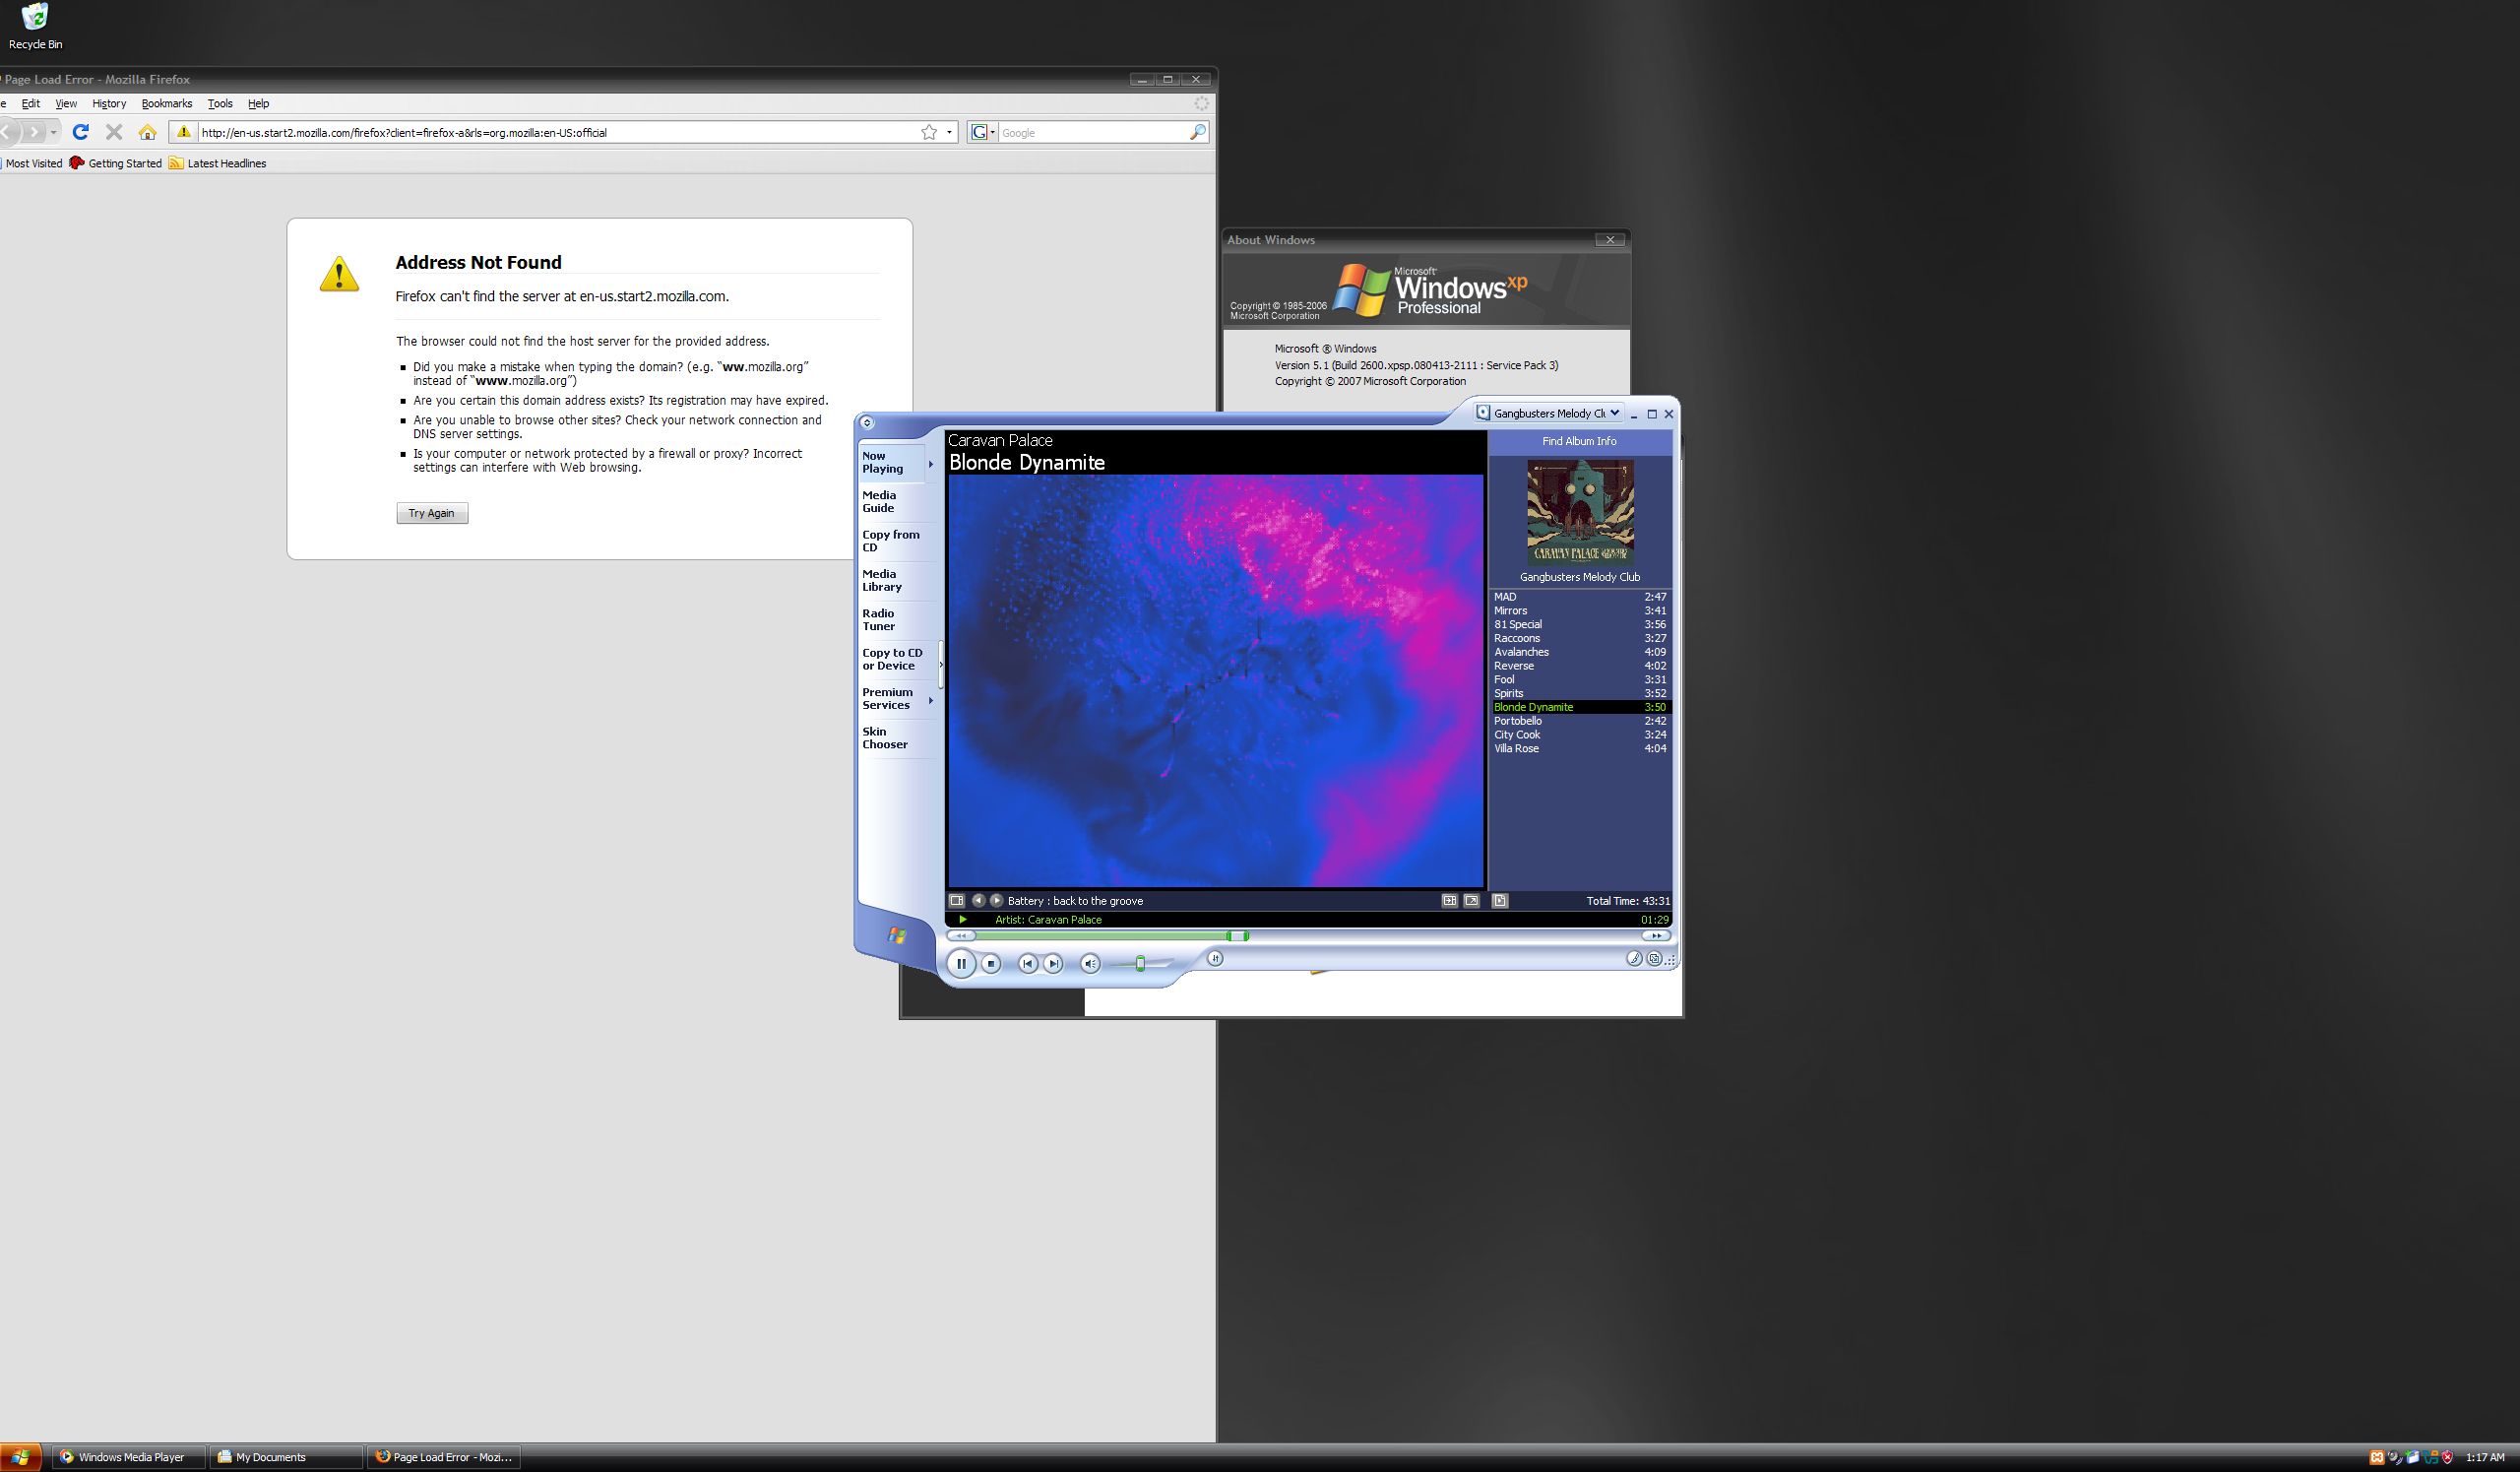This screenshot has height=1472, width=2520.
Task: Go to Firefox home page
Action: pyautogui.click(x=148, y=132)
